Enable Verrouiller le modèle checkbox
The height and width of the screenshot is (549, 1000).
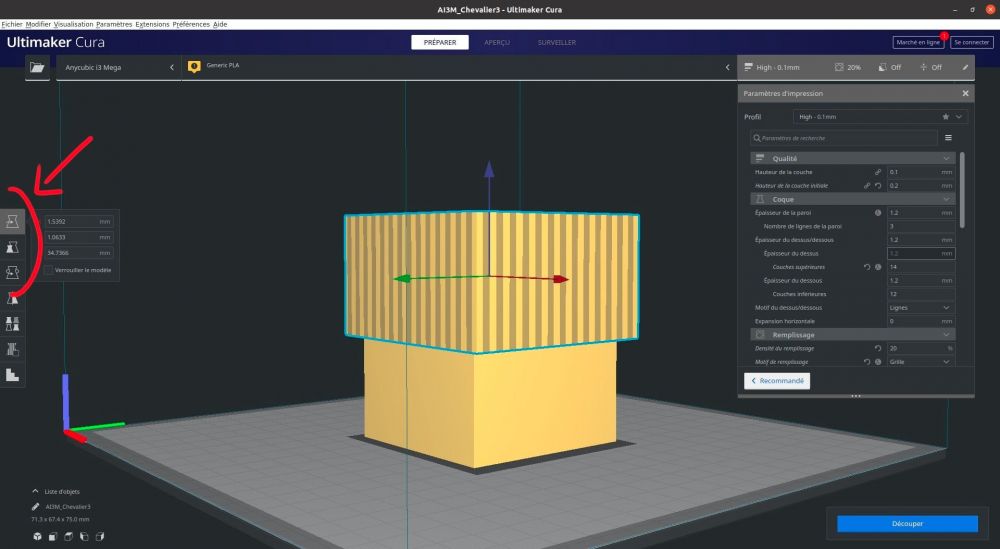tap(49, 270)
